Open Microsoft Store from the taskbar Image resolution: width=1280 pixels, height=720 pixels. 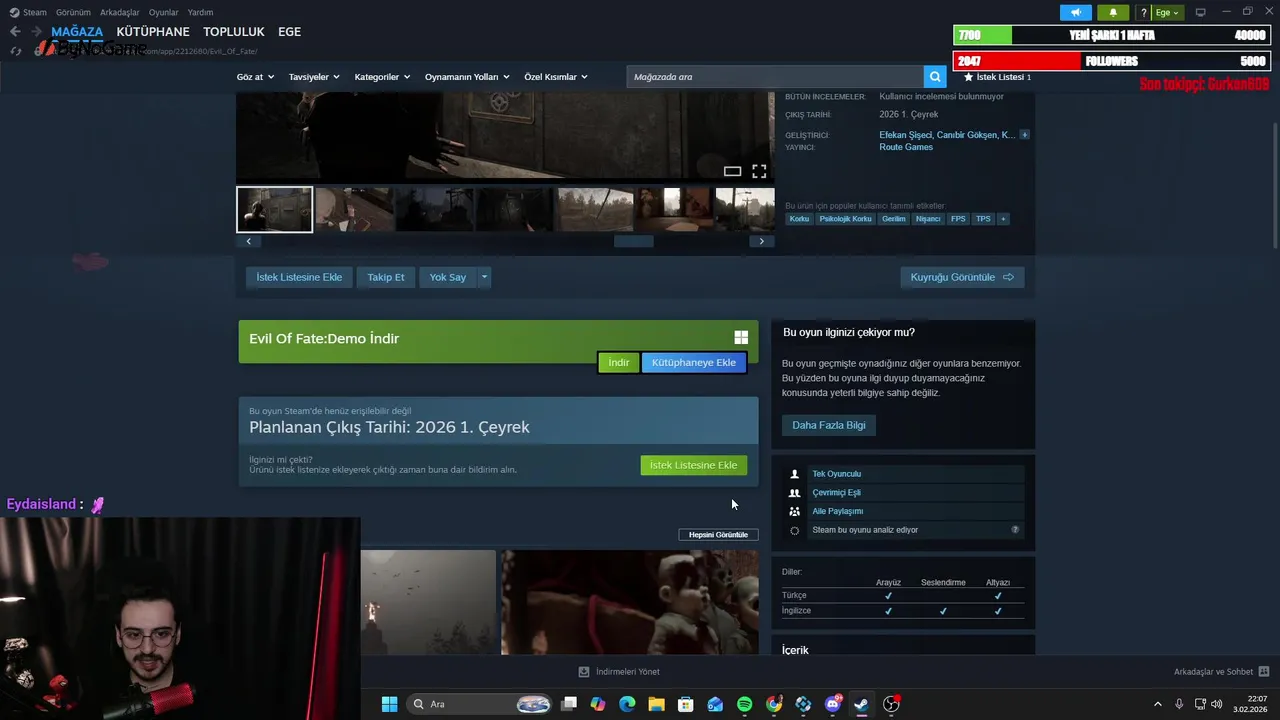686,704
